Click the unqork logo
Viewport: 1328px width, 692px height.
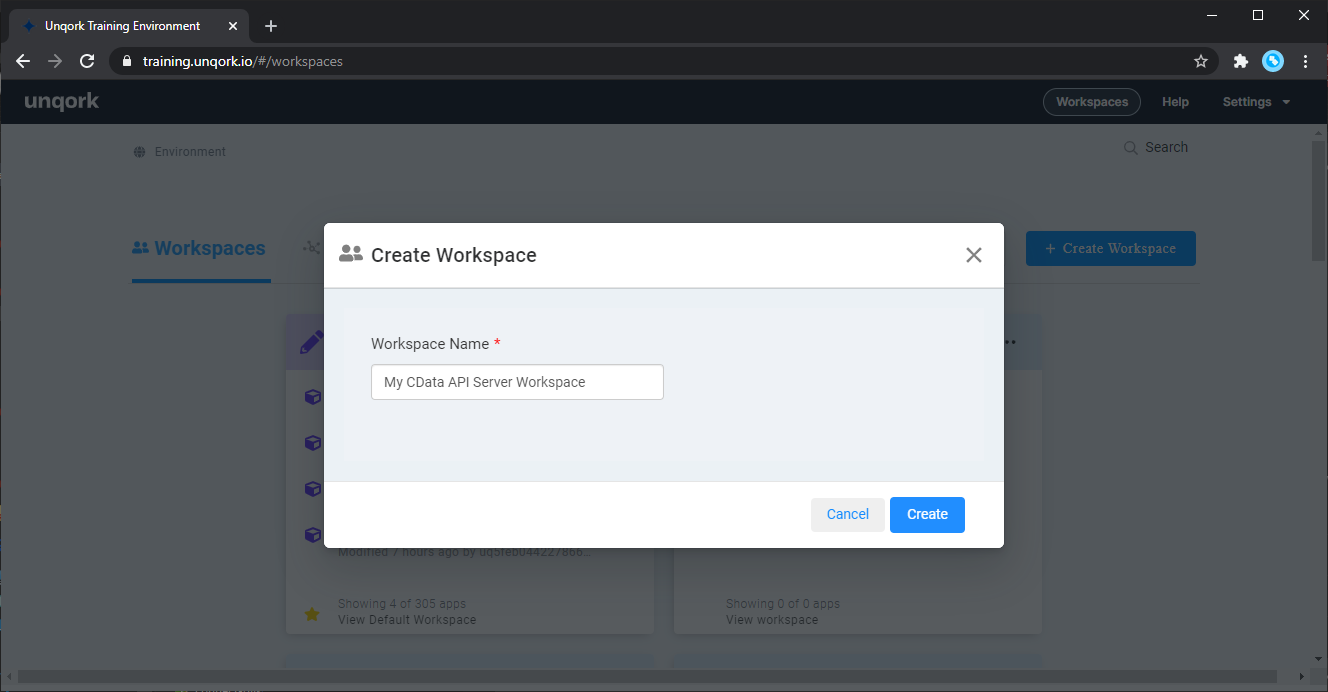pos(62,102)
